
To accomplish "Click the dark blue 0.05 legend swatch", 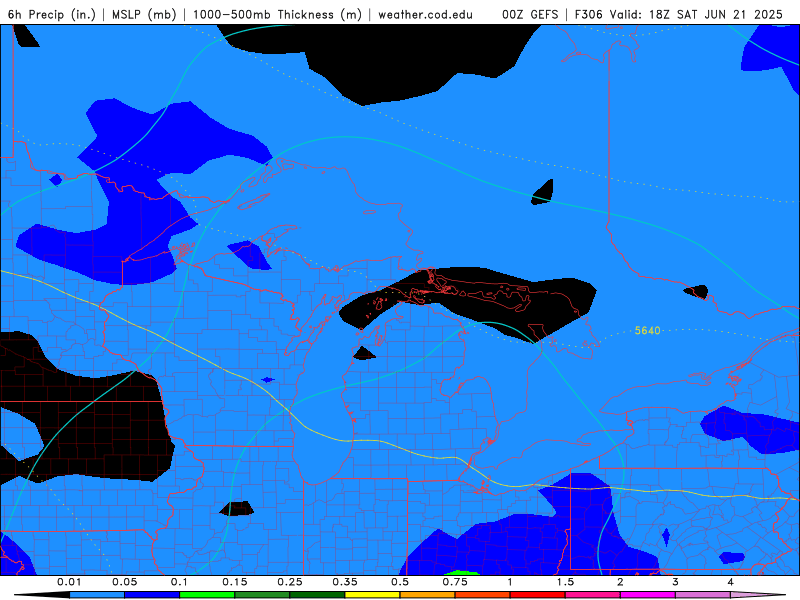I will (152, 595).
